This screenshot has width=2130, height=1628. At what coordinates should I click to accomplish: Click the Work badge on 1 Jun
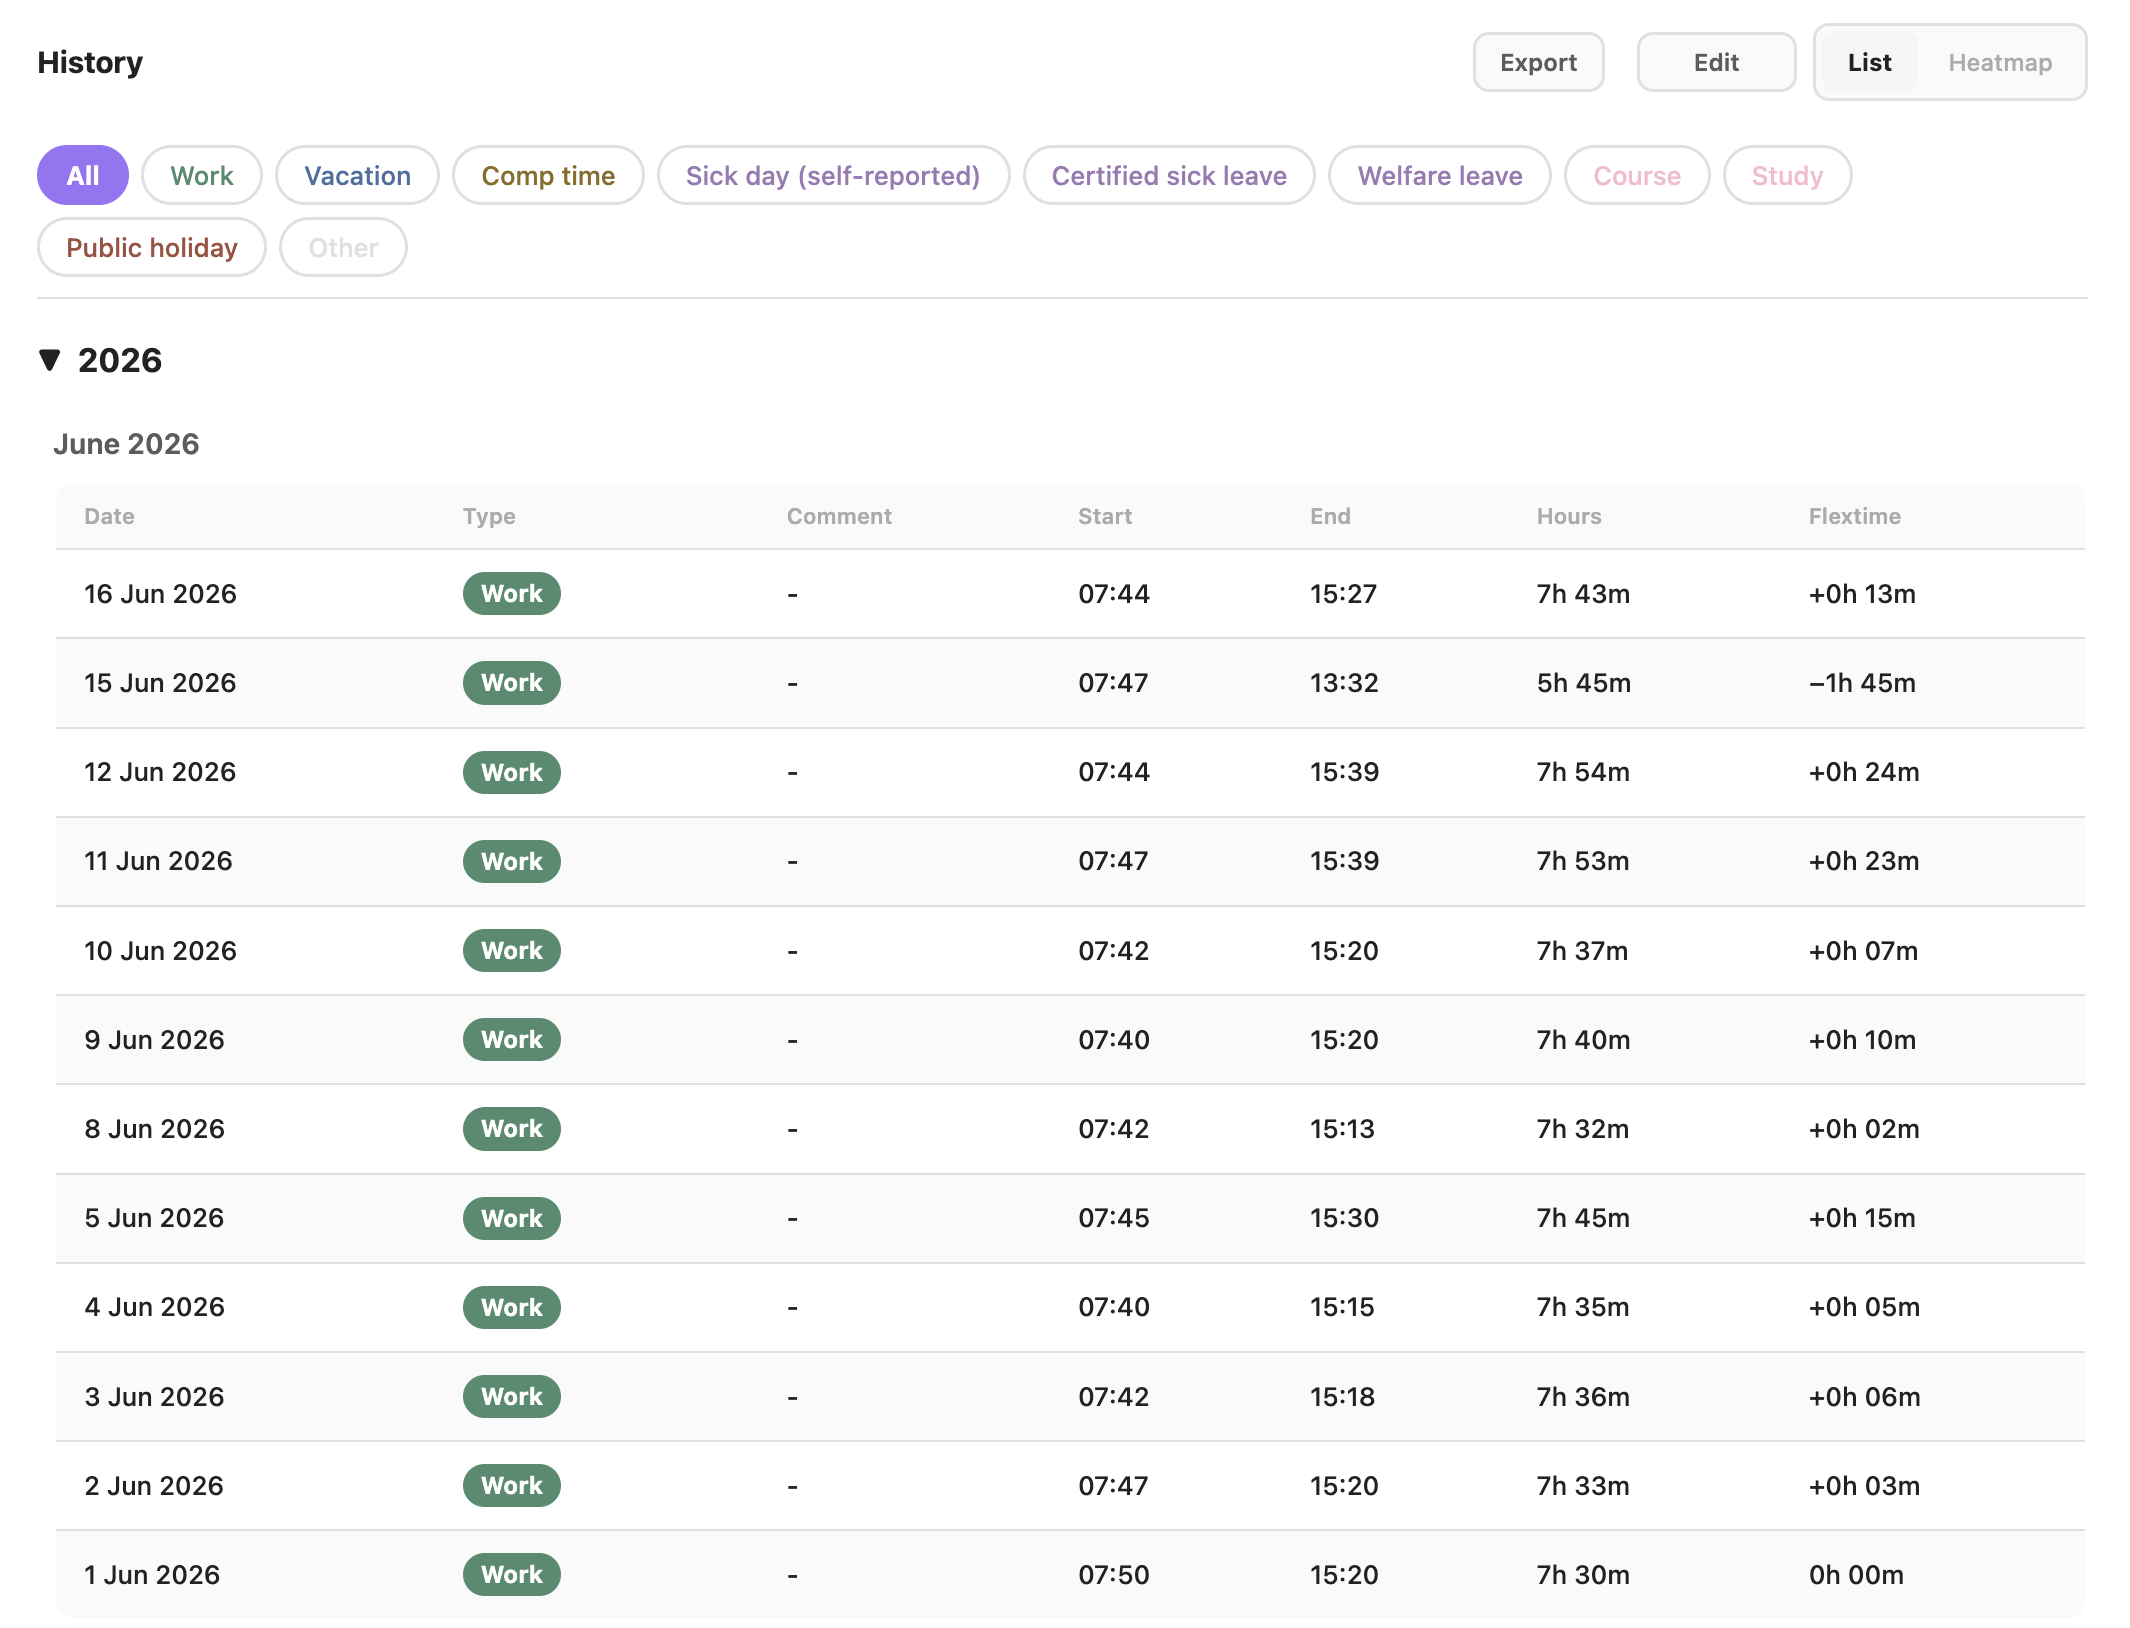(511, 1575)
